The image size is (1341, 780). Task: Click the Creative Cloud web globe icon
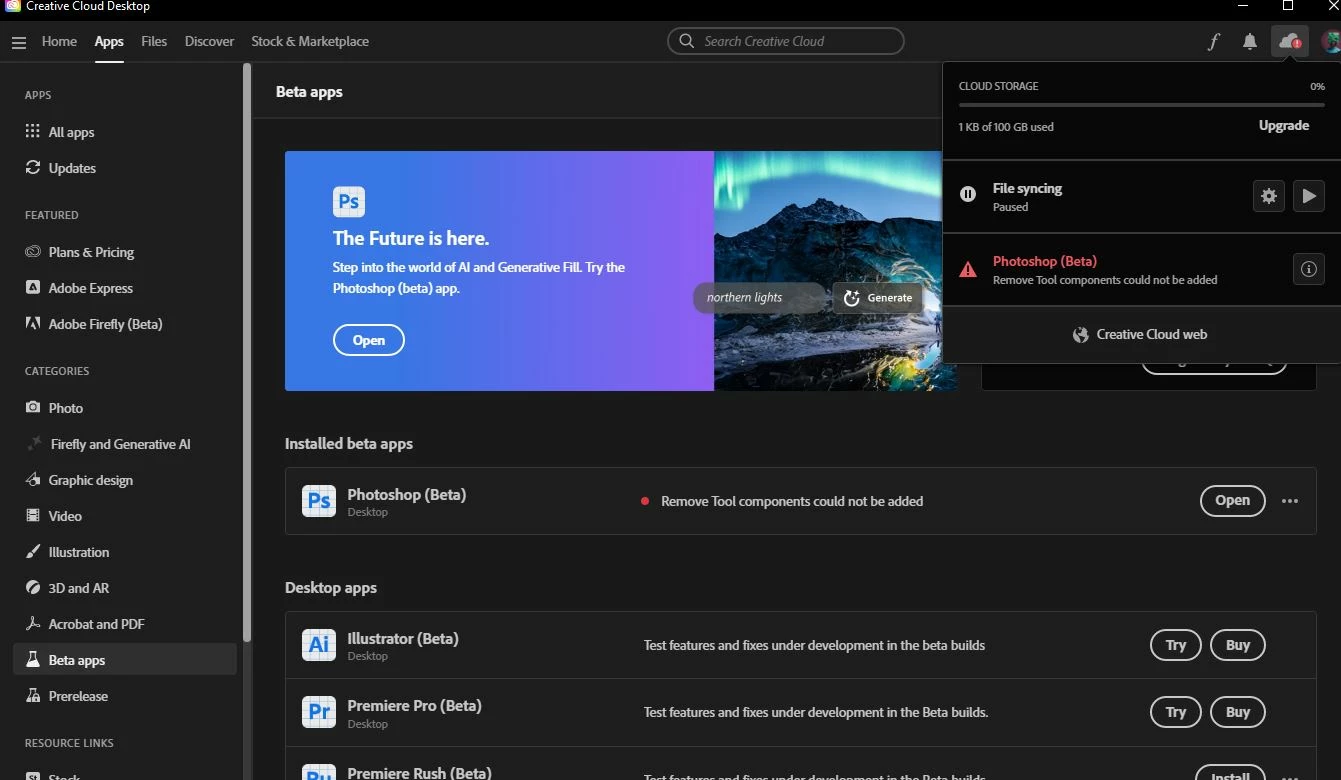(x=1081, y=335)
